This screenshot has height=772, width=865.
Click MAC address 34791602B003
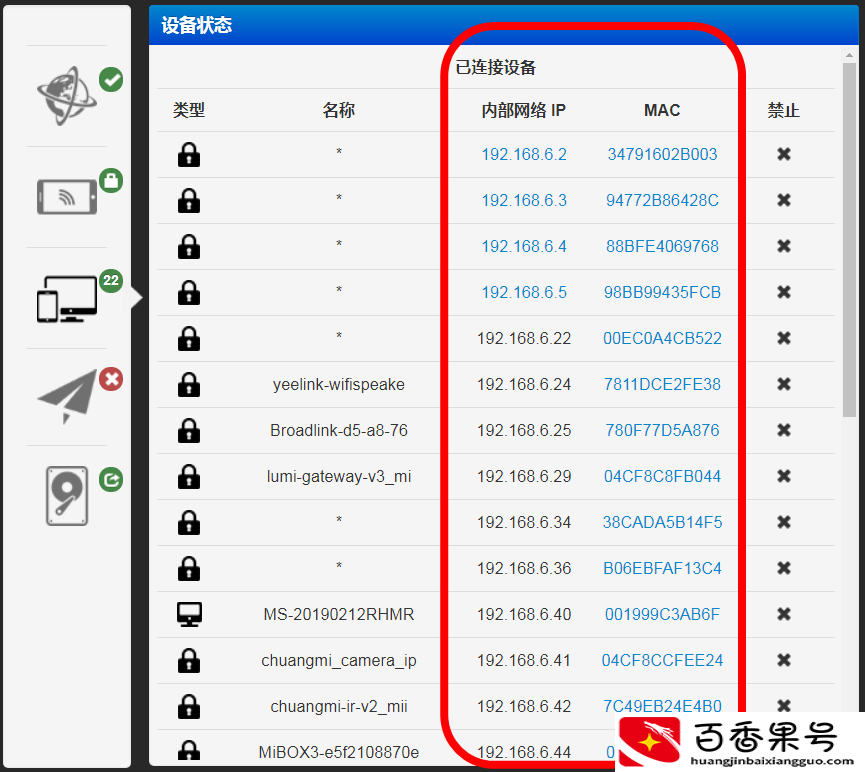662,154
